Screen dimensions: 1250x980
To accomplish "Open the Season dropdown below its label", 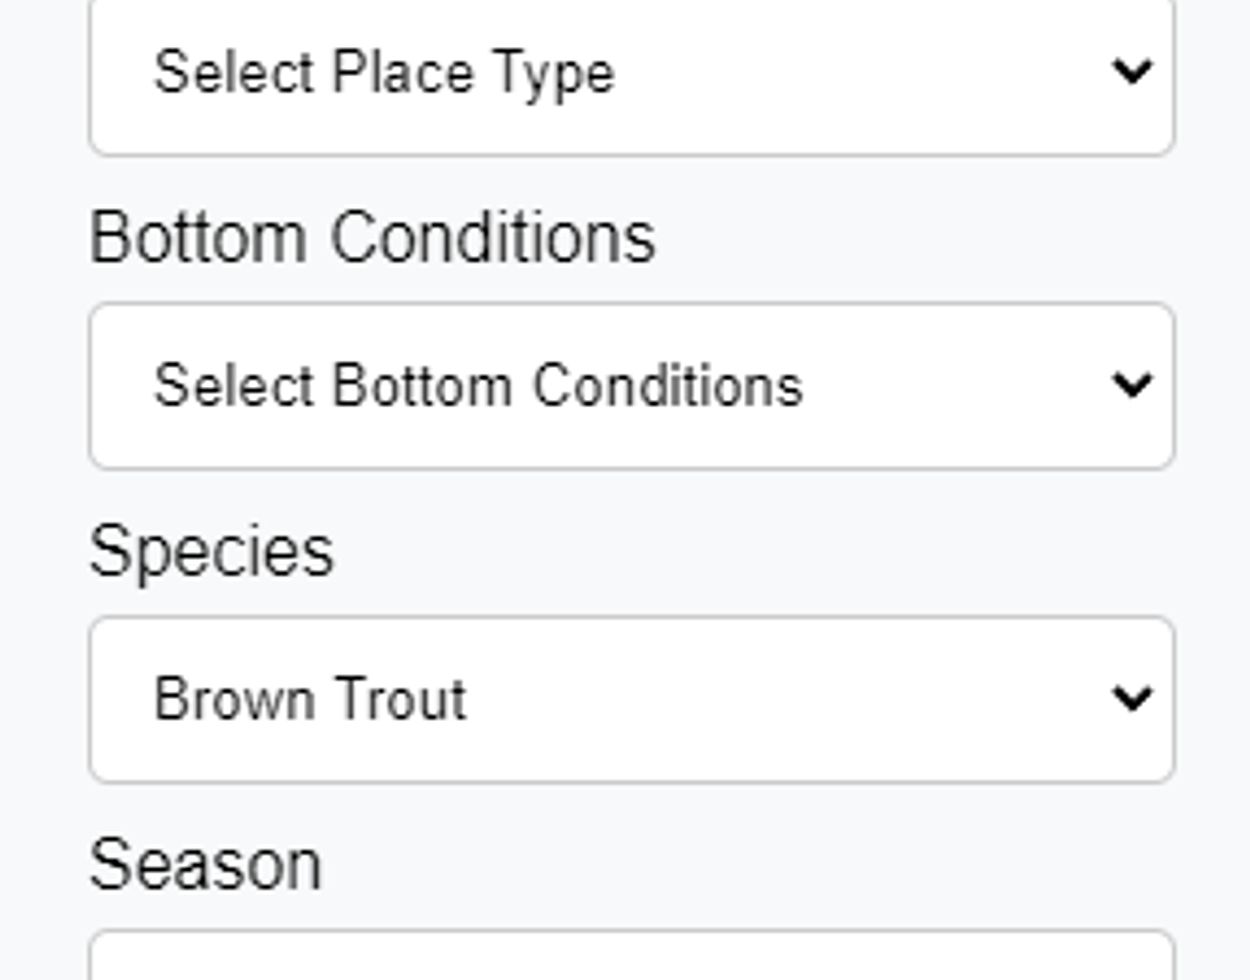I will coord(630,960).
